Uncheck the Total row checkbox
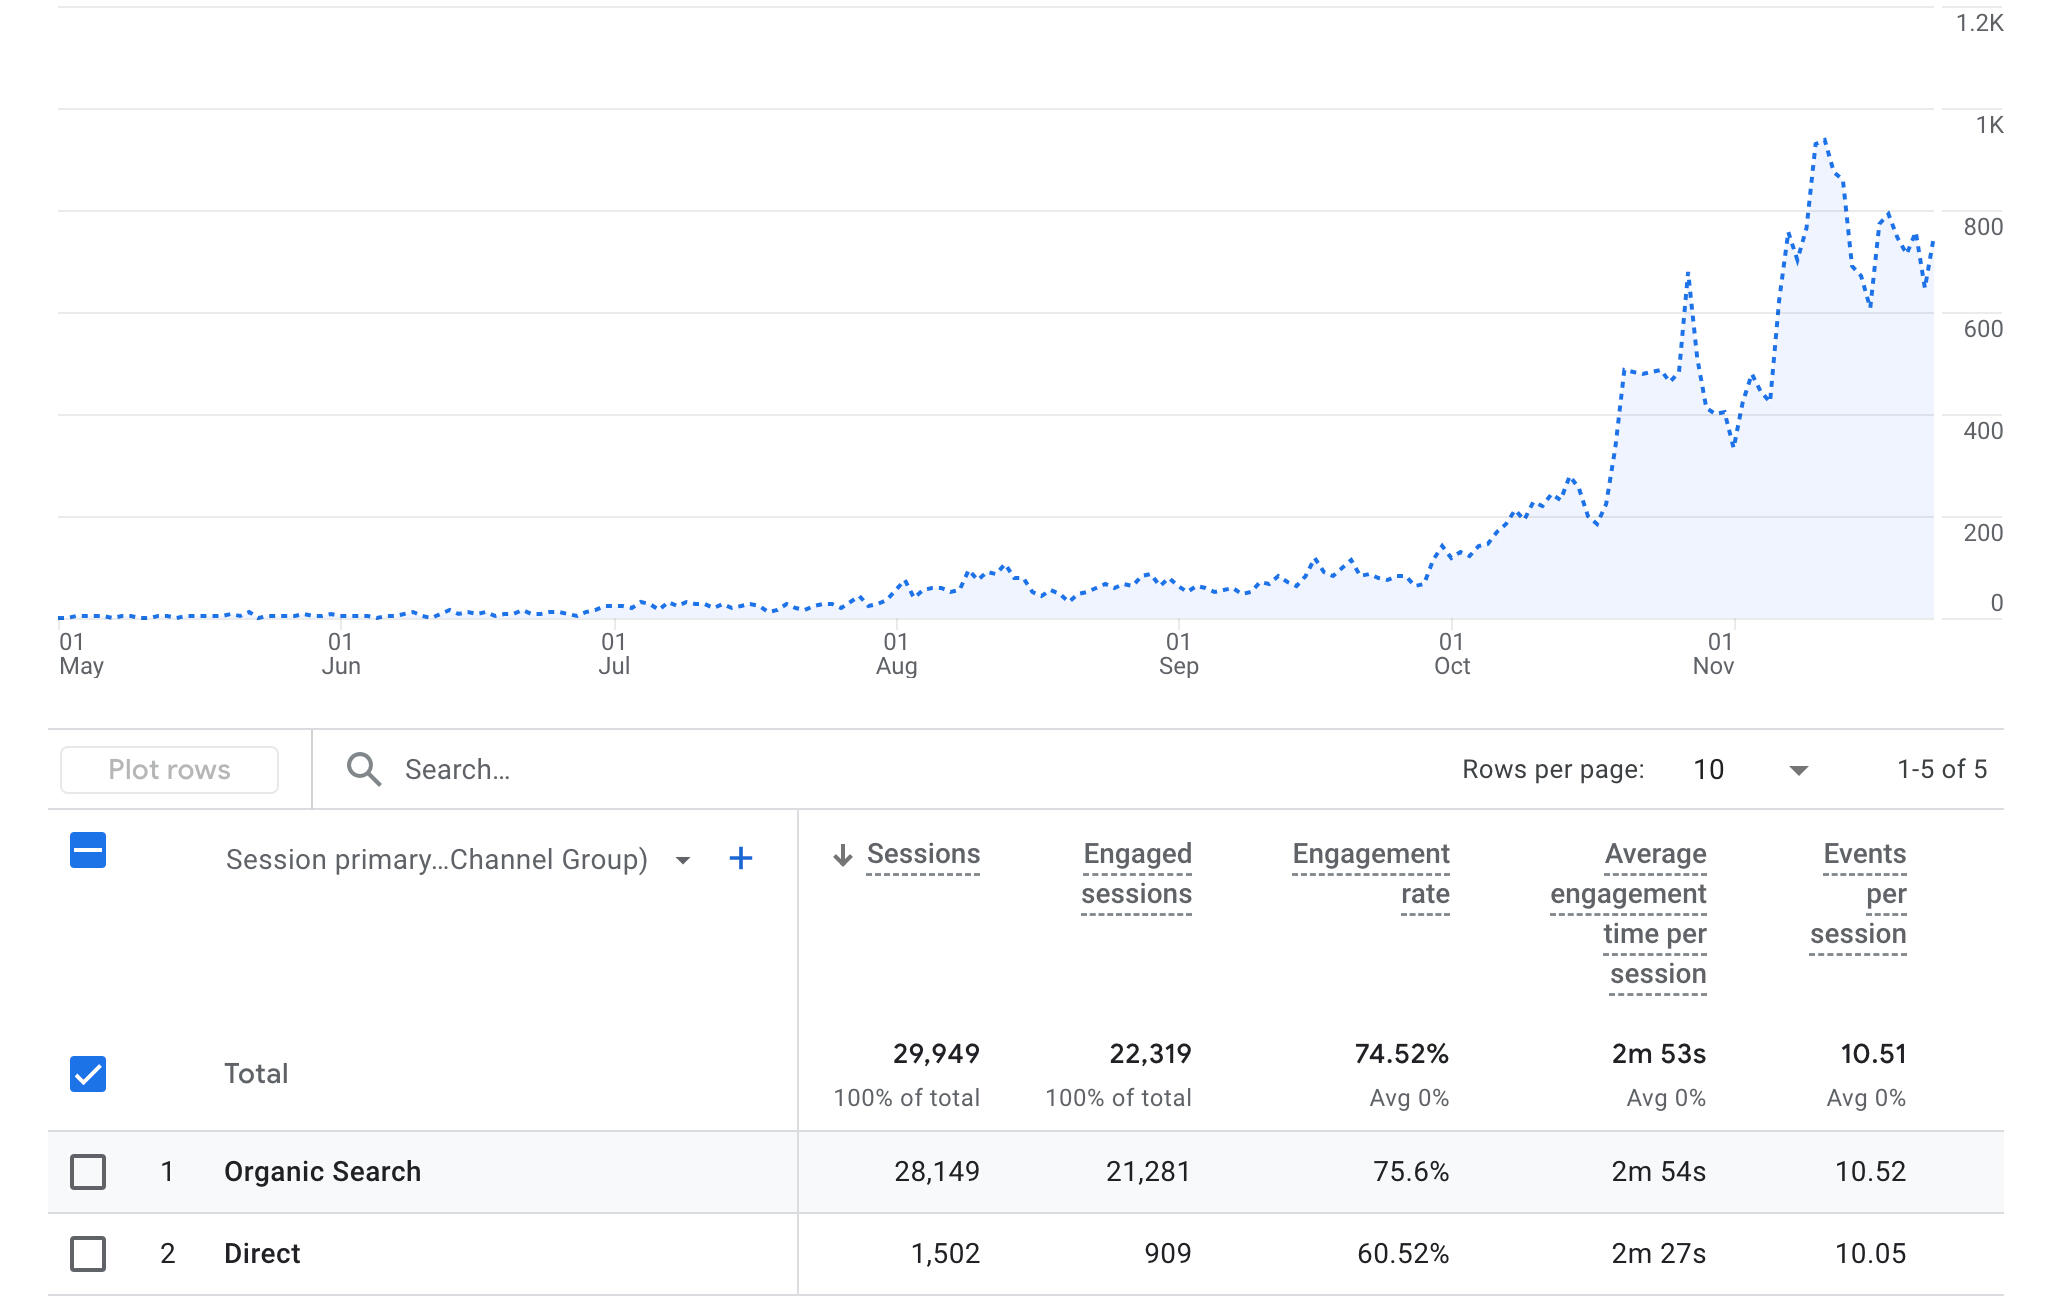This screenshot has height=1296, width=2064. (88, 1074)
